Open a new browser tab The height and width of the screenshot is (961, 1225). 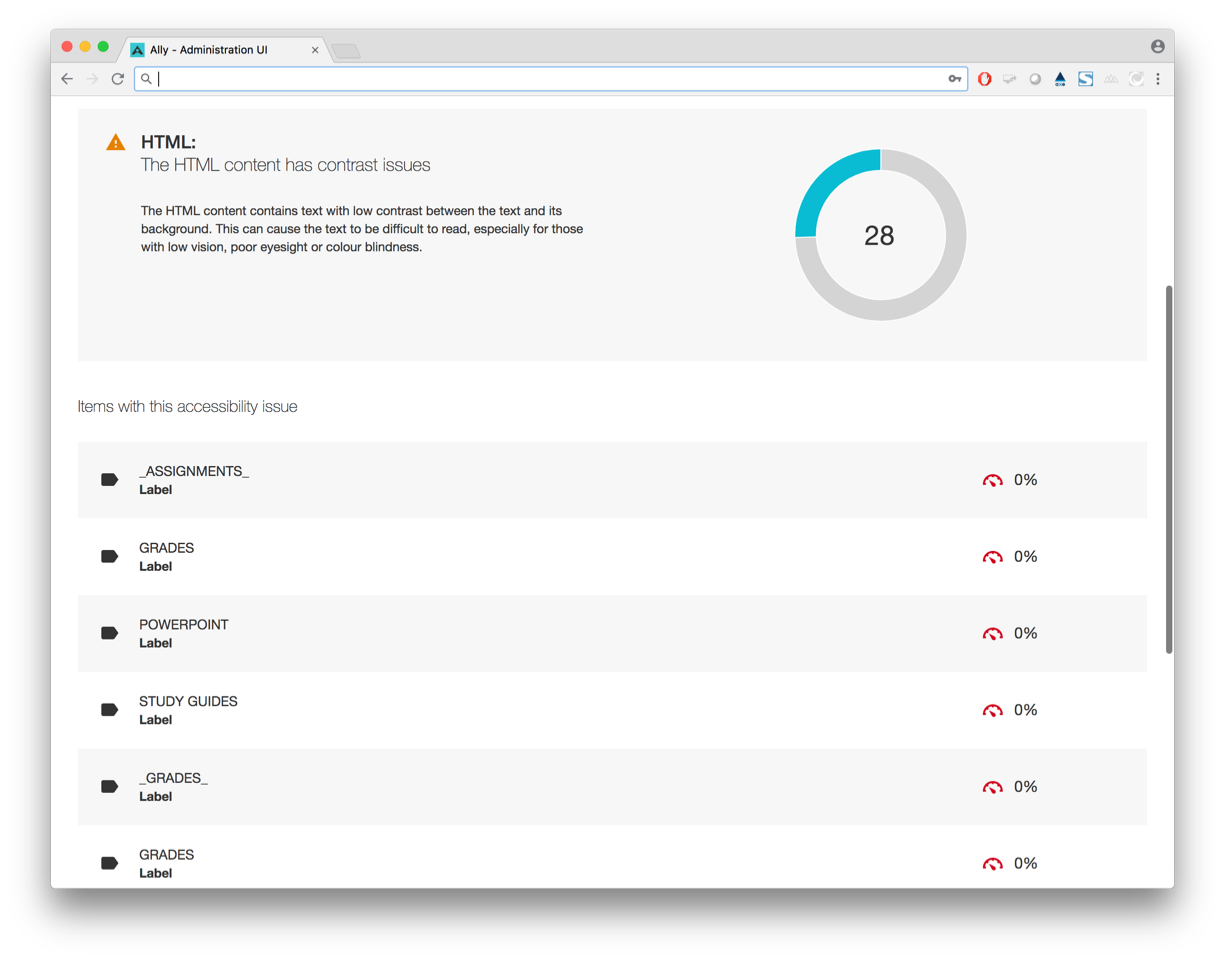pyautogui.click(x=346, y=51)
